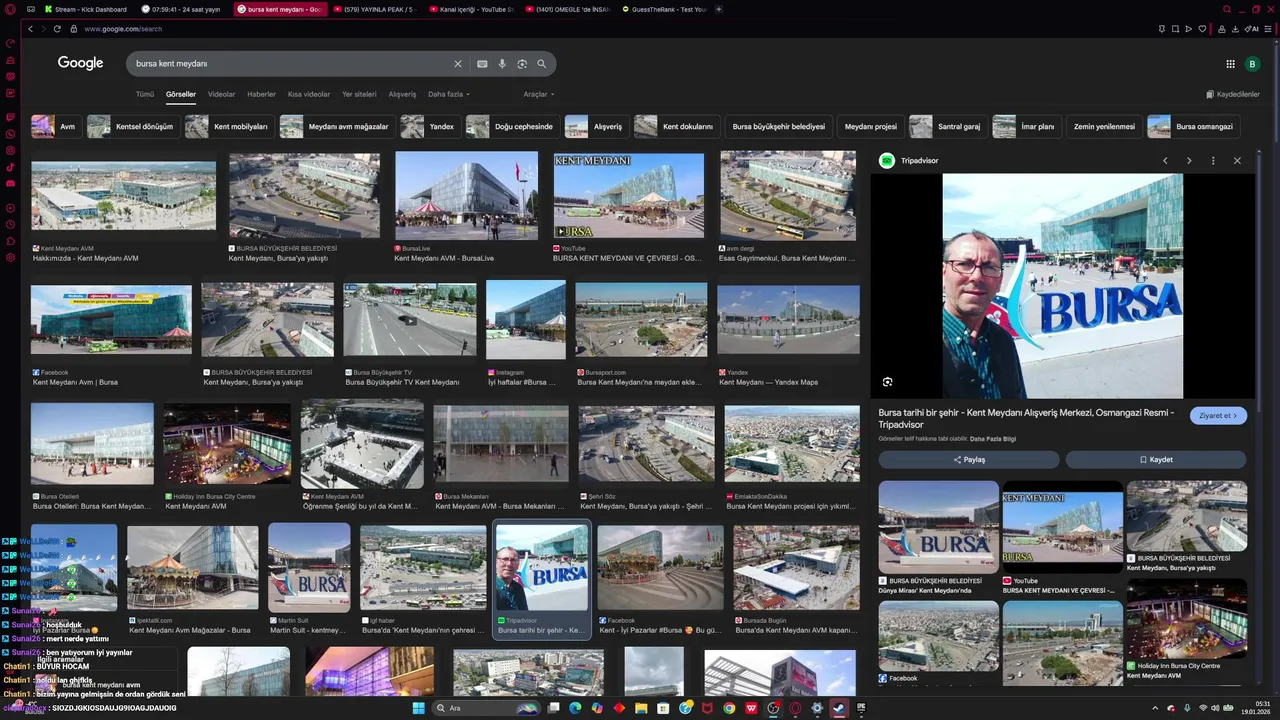
Task: Go to Google home via logo
Action: pos(80,63)
